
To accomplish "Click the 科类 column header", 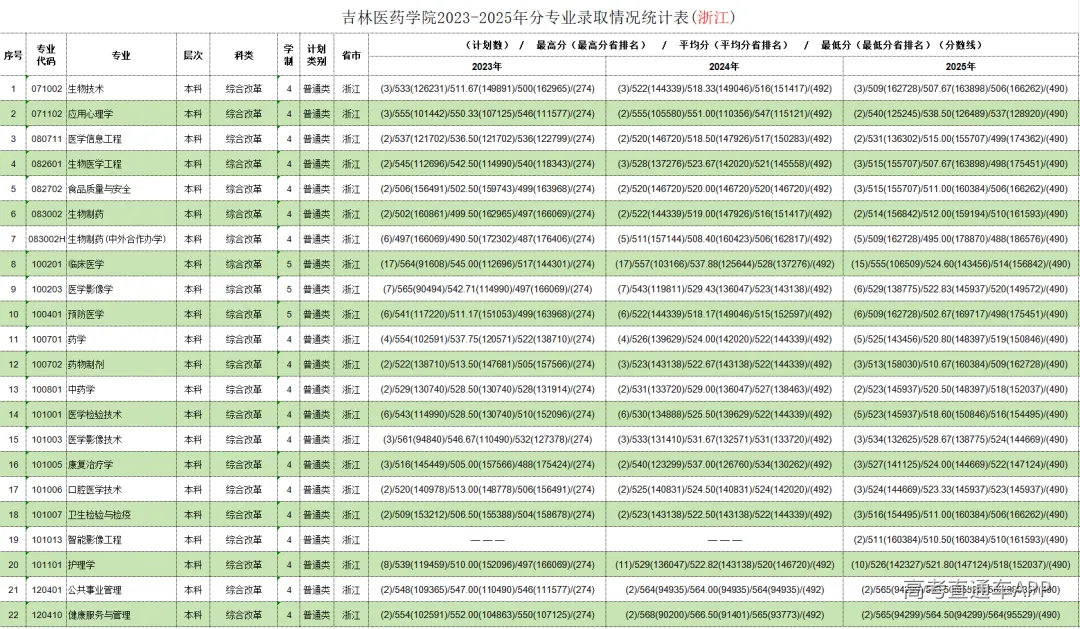I will [244, 55].
